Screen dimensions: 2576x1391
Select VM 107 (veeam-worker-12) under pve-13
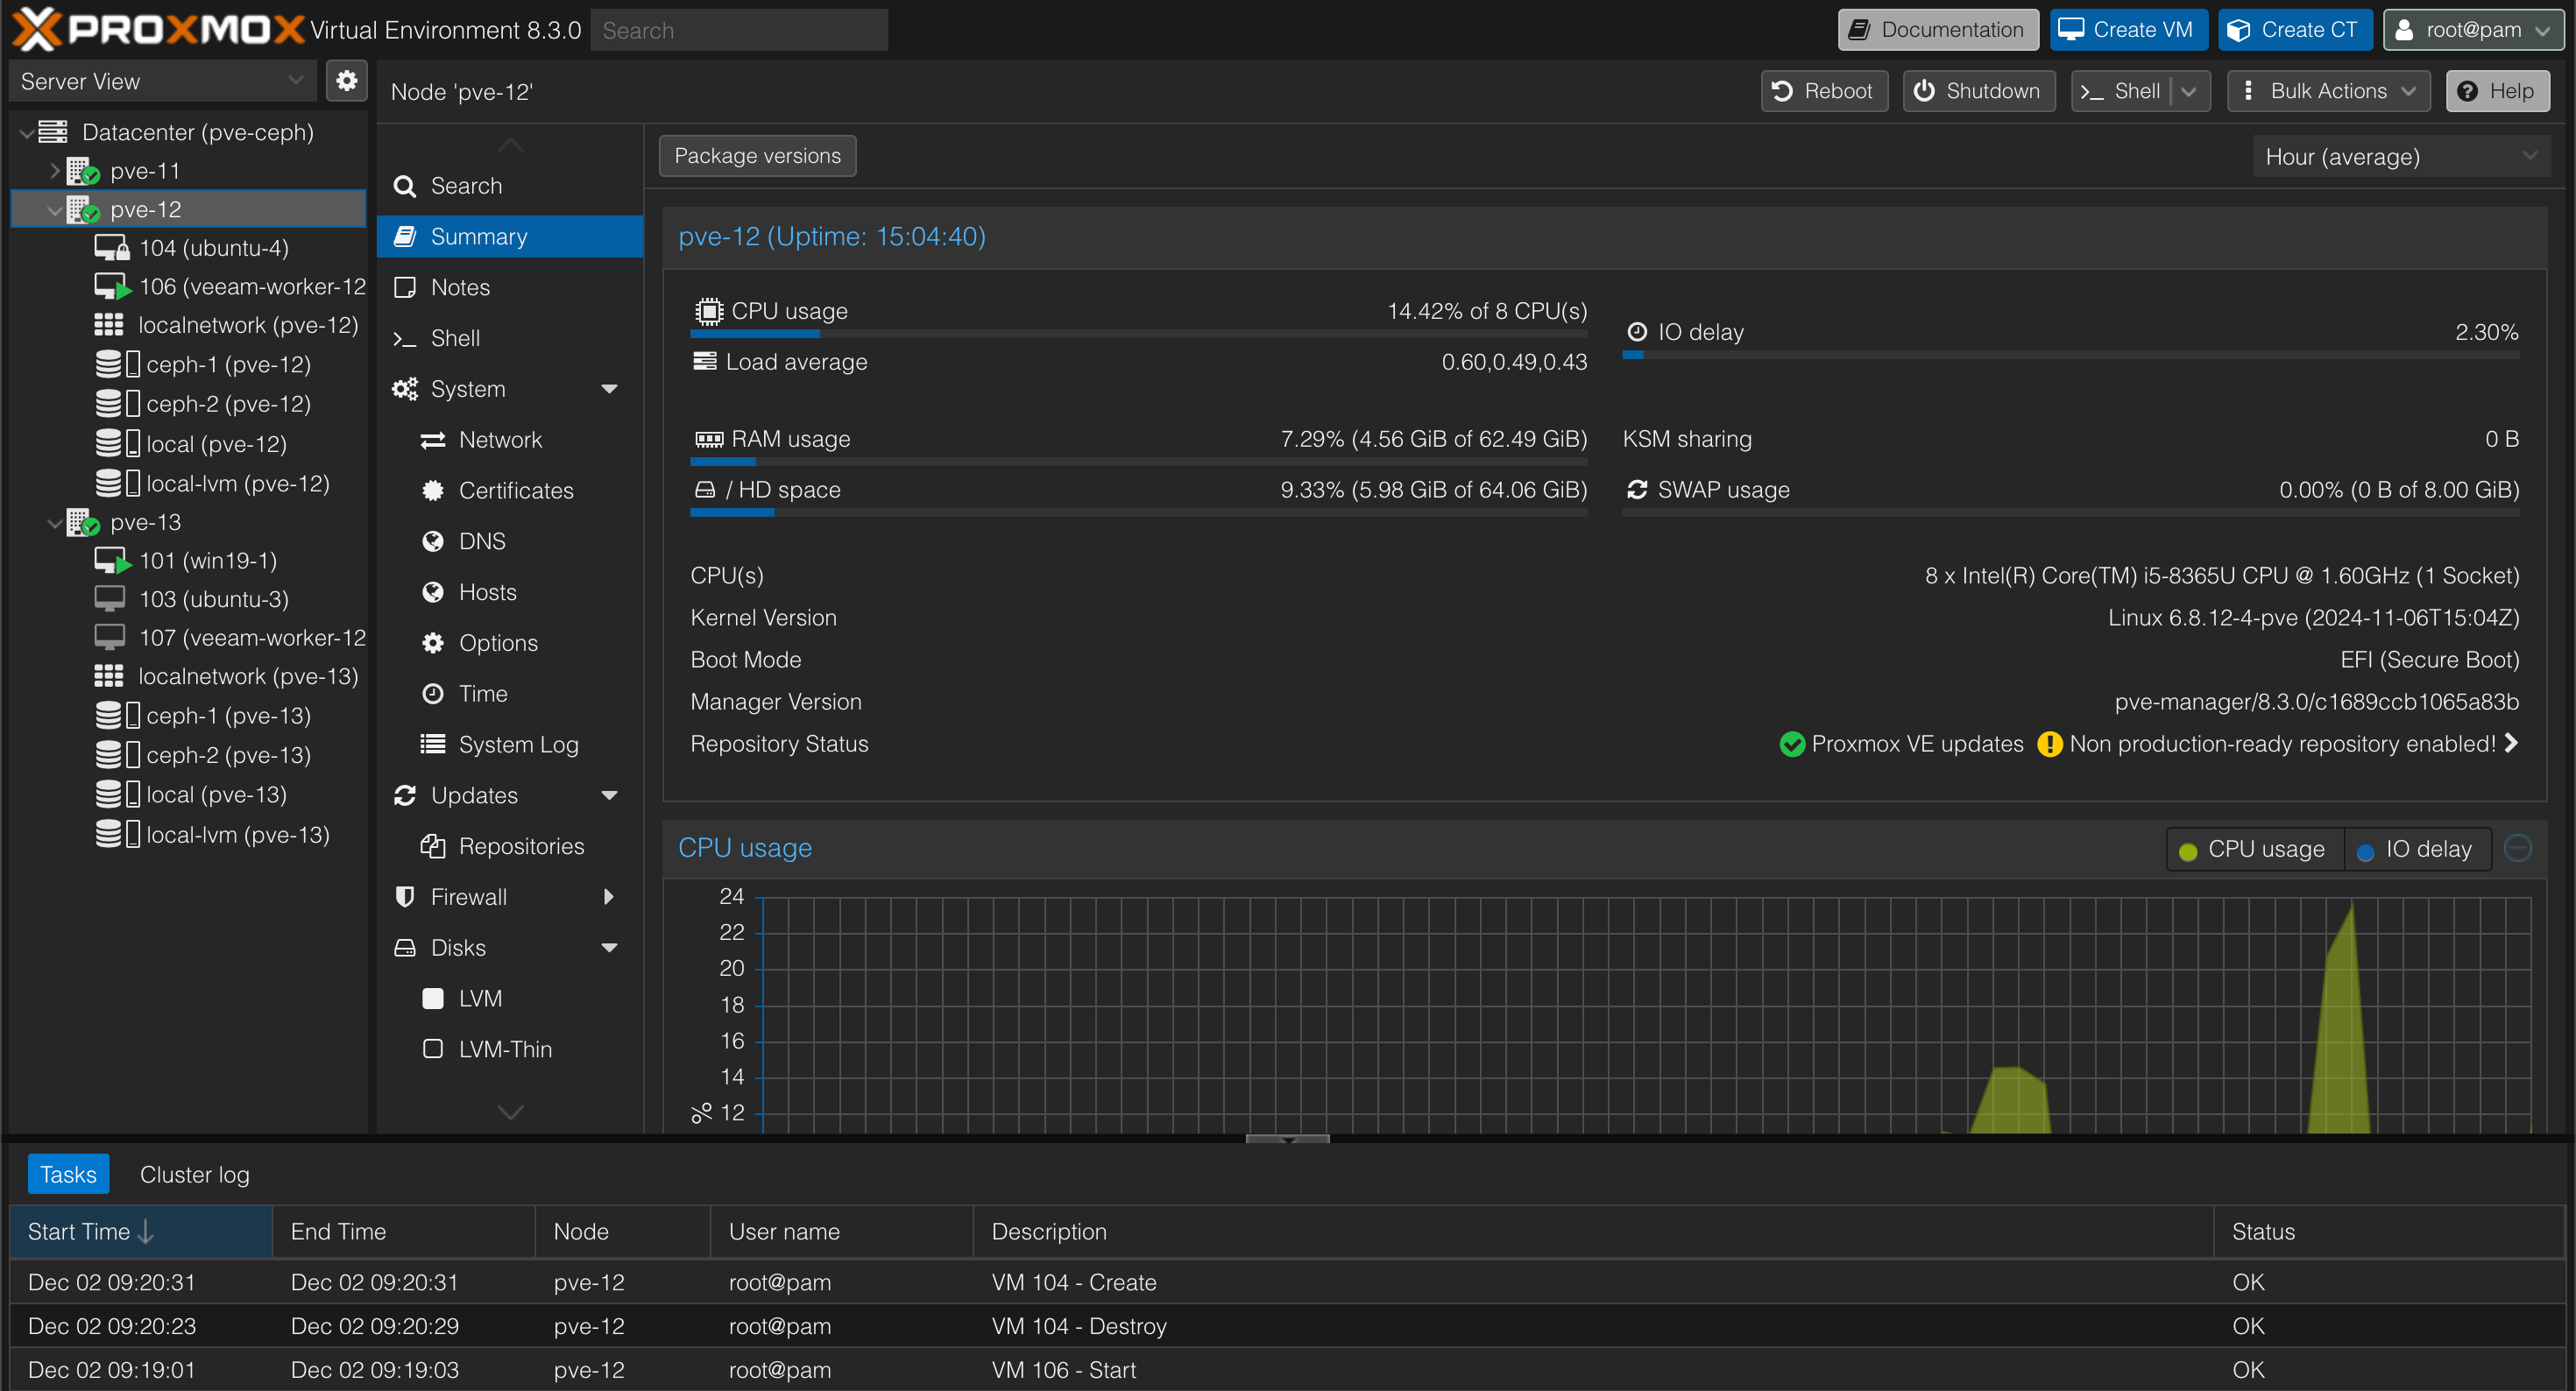pyautogui.click(x=230, y=638)
